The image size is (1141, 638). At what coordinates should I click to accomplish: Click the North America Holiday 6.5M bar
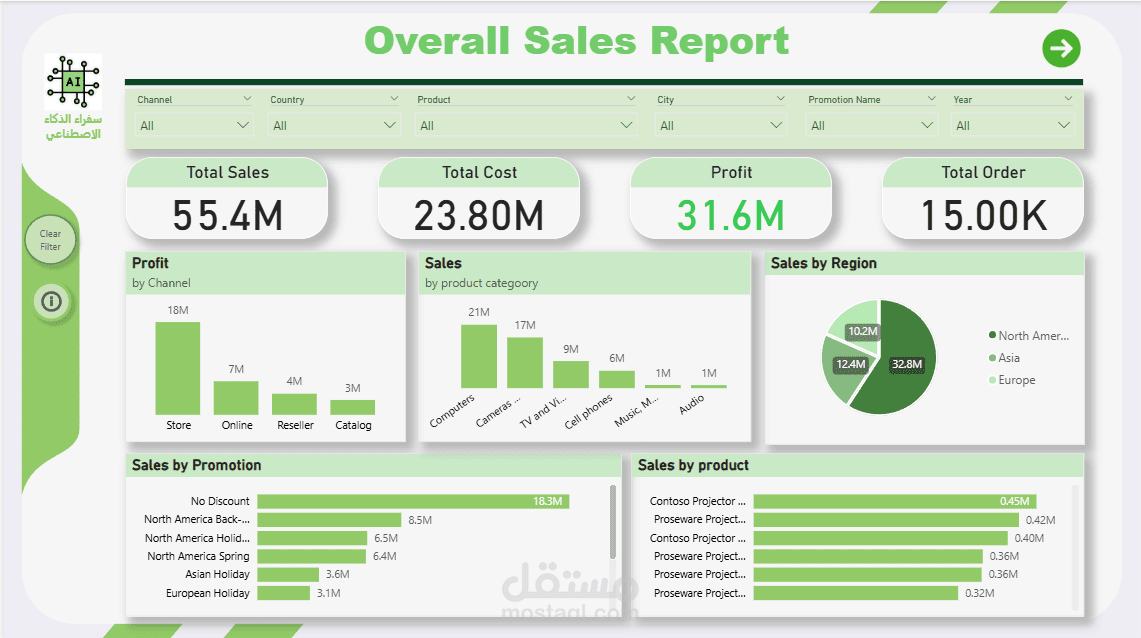click(x=312, y=538)
